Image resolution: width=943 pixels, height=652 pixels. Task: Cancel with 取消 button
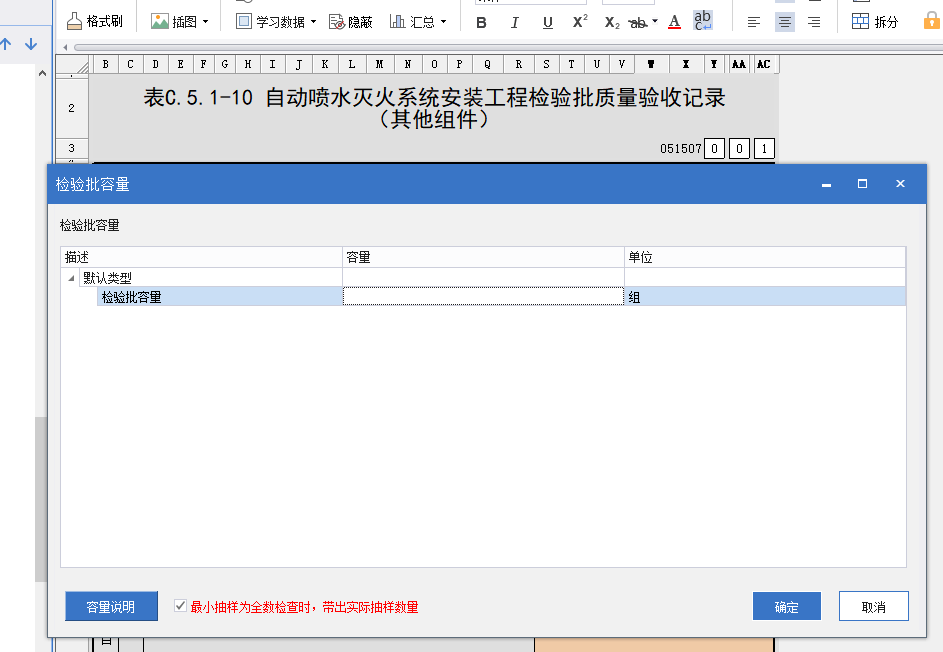click(x=873, y=606)
